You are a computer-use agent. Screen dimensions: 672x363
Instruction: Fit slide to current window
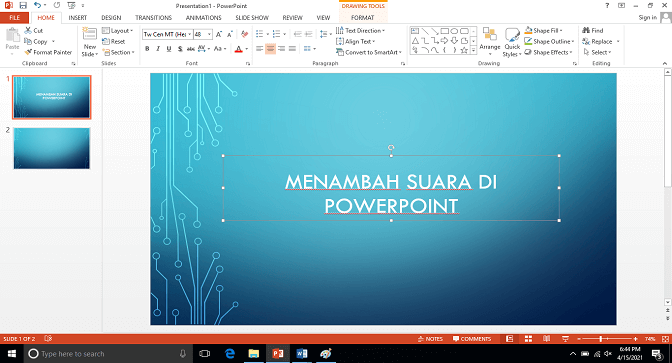click(665, 339)
